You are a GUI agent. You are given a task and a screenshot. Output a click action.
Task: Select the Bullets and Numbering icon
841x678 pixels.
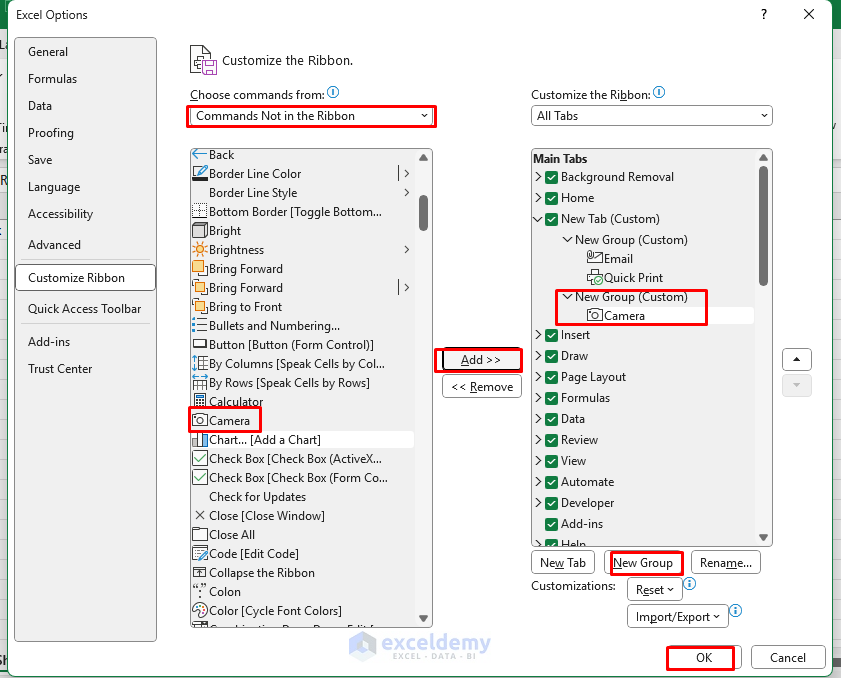pyautogui.click(x=200, y=326)
